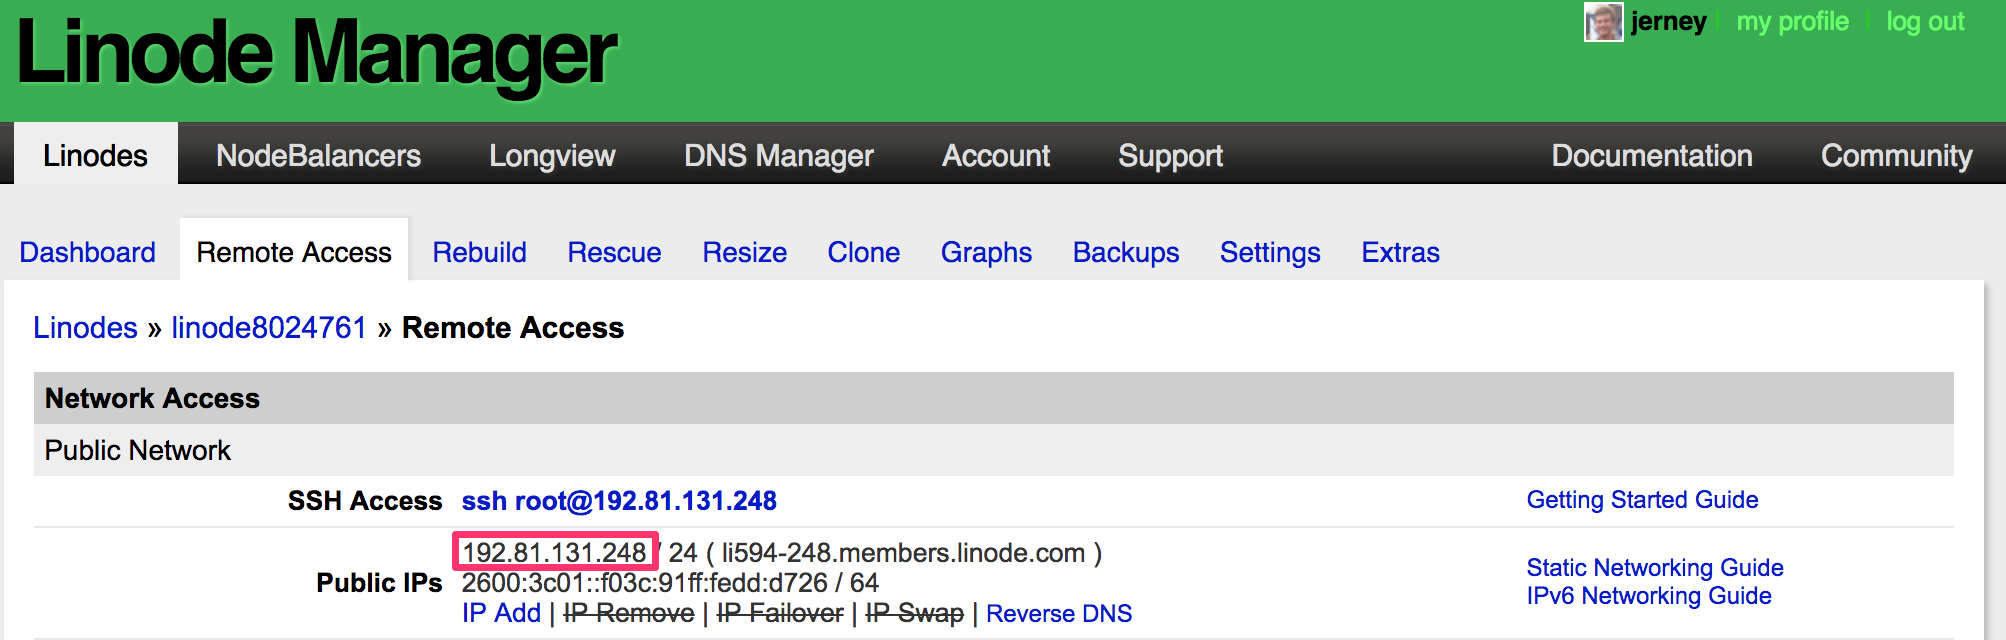Image resolution: width=2006 pixels, height=640 pixels.
Task: Switch to the Account tab
Action: (x=996, y=155)
